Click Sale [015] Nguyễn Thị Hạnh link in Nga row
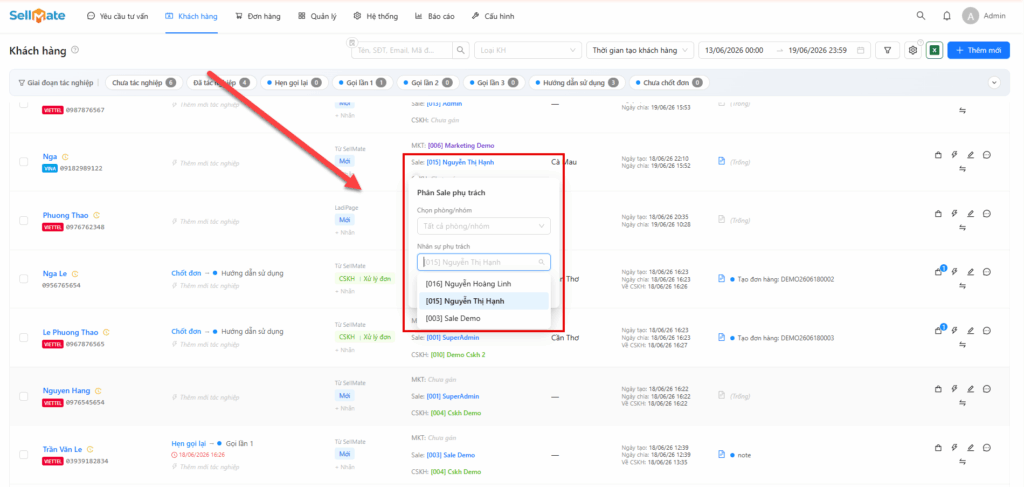 (x=462, y=162)
